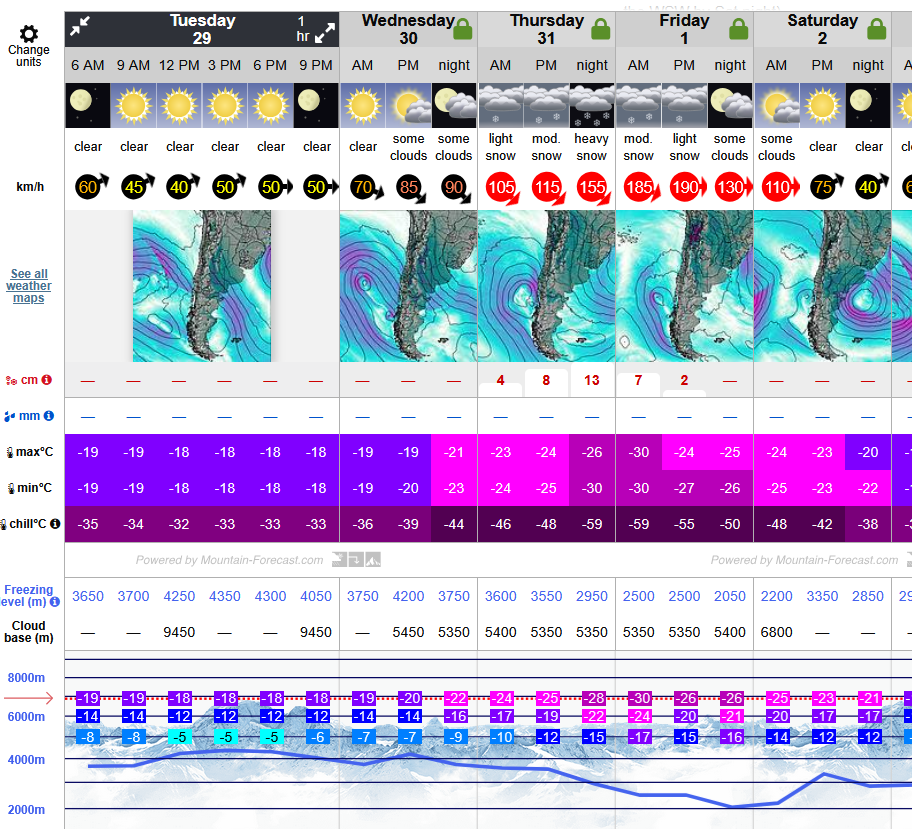912x829 pixels.
Task: Click Thursday night heavy snow icon
Action: 592,105
